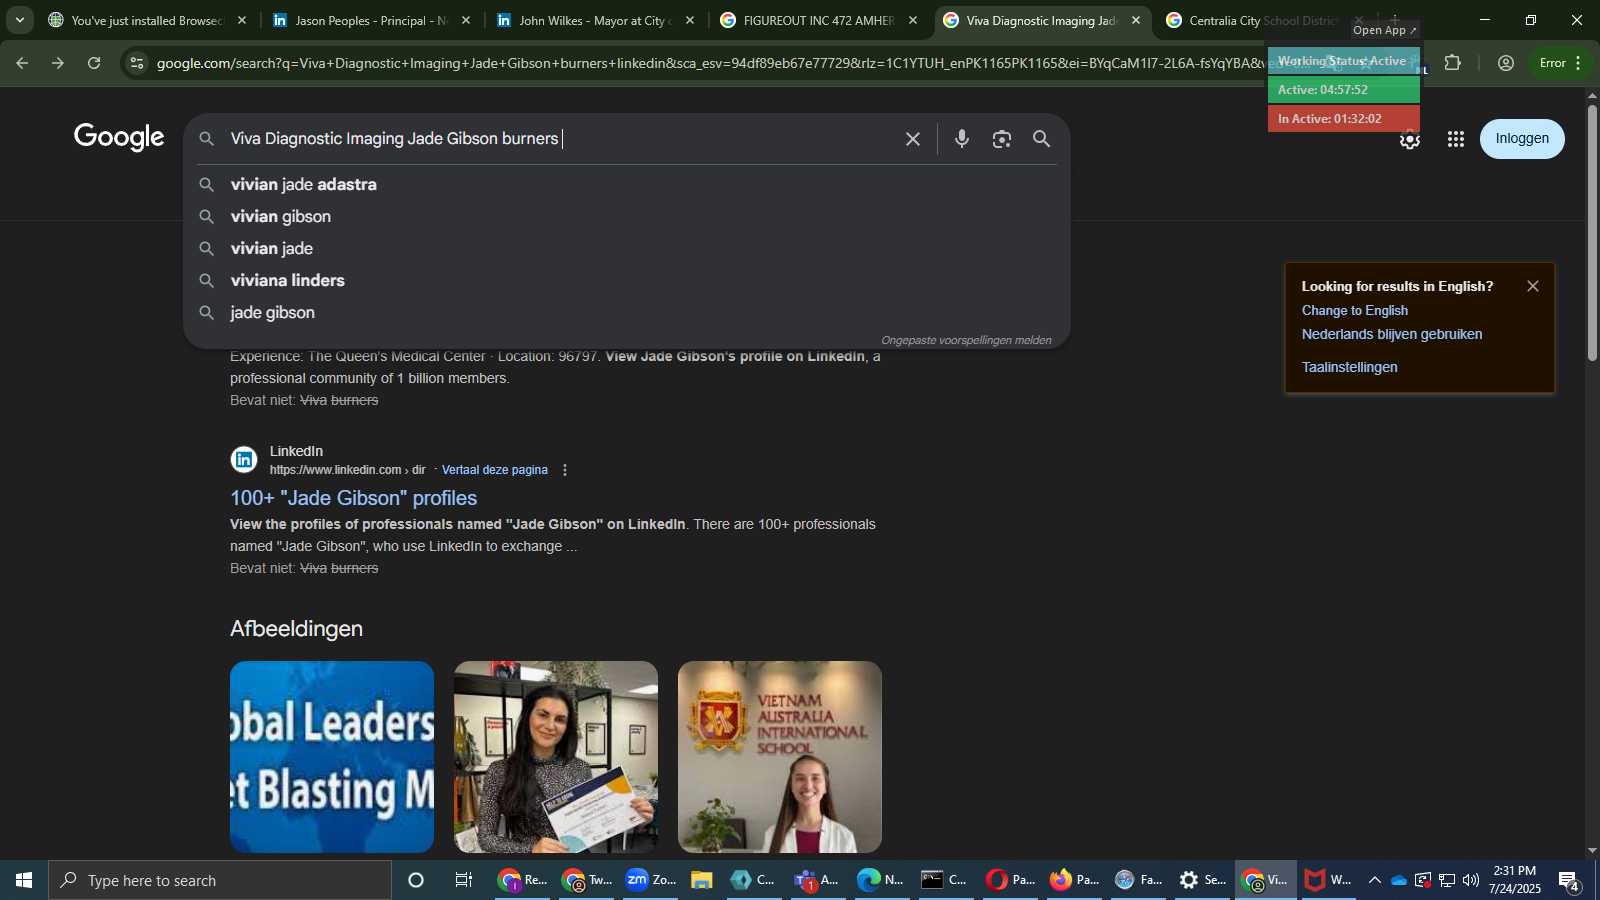Click 'Open App' in tracker overlay

pos(1384,30)
